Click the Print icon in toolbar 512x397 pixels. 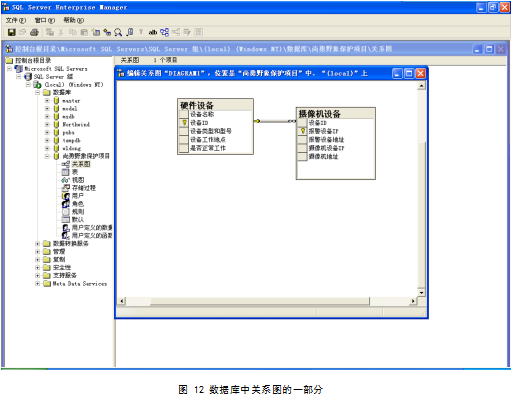click(34, 32)
